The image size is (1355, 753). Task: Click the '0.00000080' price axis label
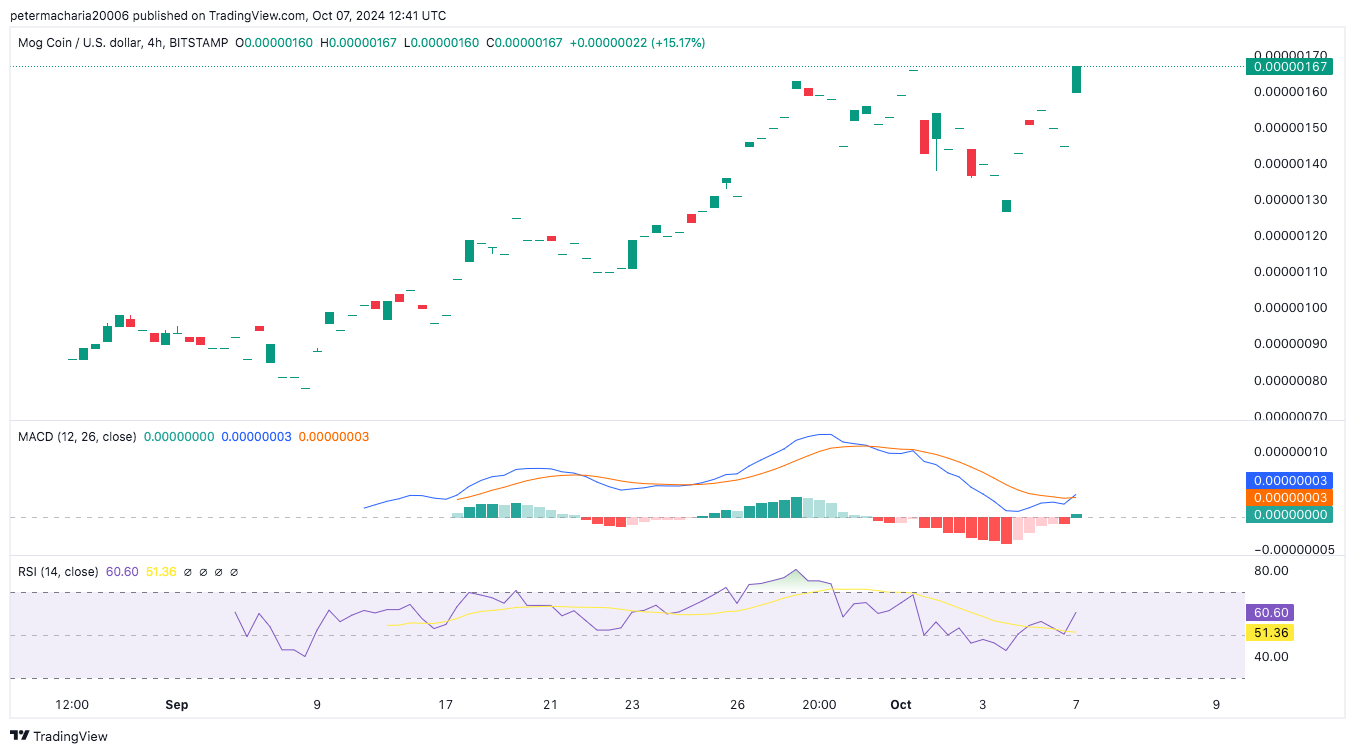pos(1289,381)
